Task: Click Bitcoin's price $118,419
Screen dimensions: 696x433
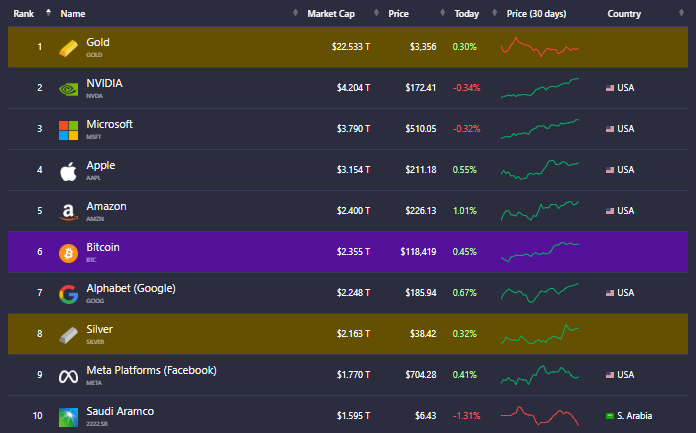Action: (x=418, y=252)
